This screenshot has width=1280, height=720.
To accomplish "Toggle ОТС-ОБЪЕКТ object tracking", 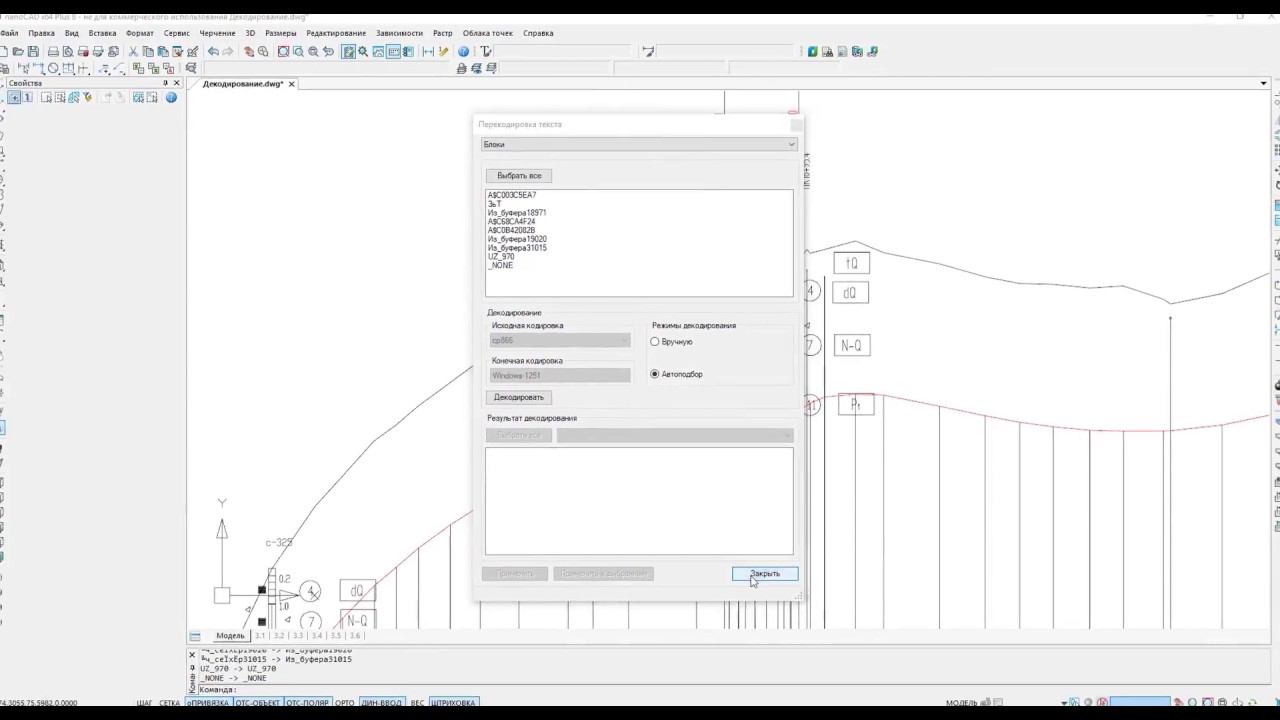I will tap(258, 703).
